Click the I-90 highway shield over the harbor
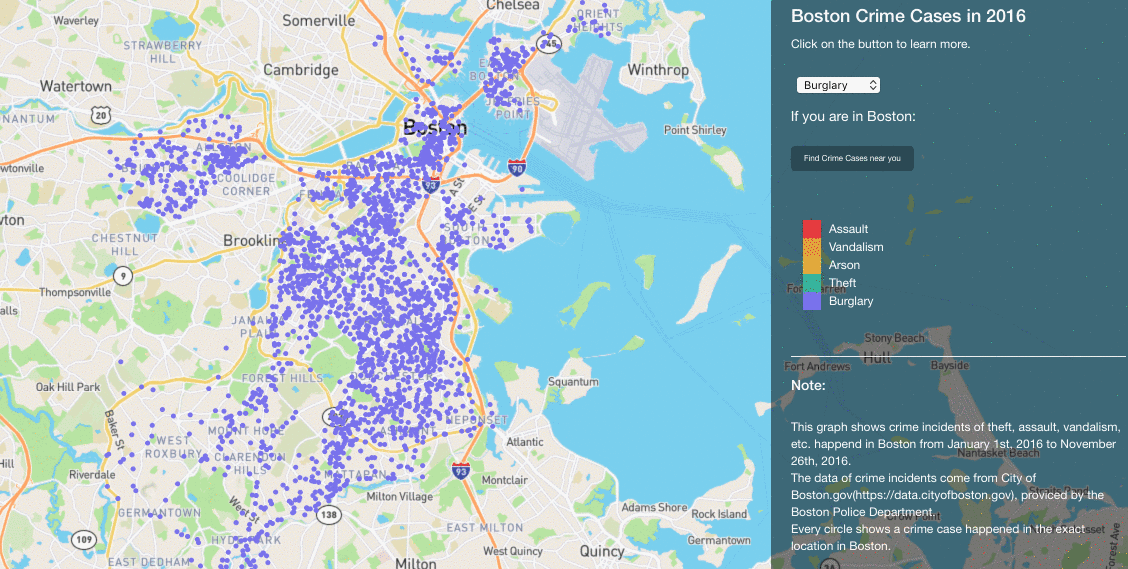This screenshot has width=1128, height=569. (516, 168)
